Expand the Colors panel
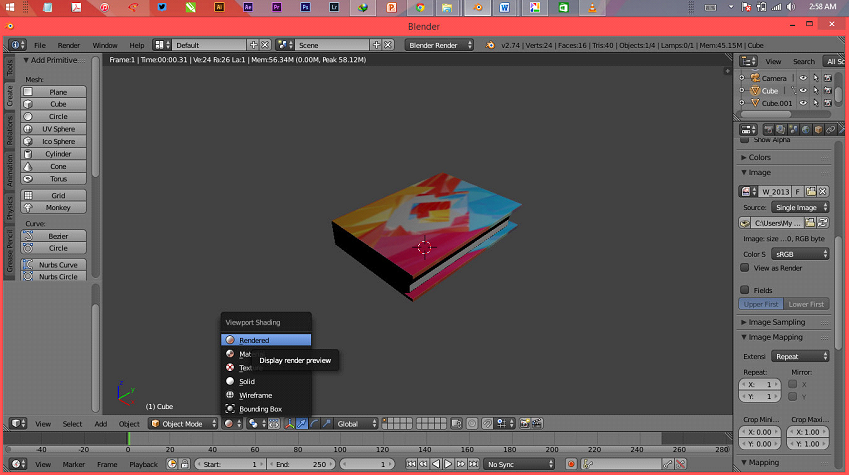The width and height of the screenshot is (849, 475). (x=759, y=158)
